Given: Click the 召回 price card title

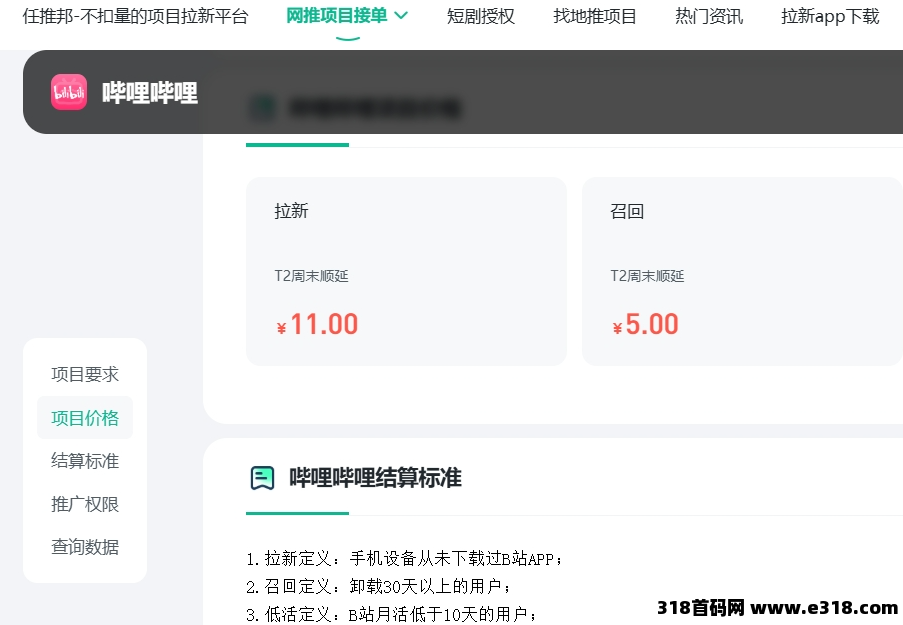Looking at the screenshot, I should (x=627, y=211).
